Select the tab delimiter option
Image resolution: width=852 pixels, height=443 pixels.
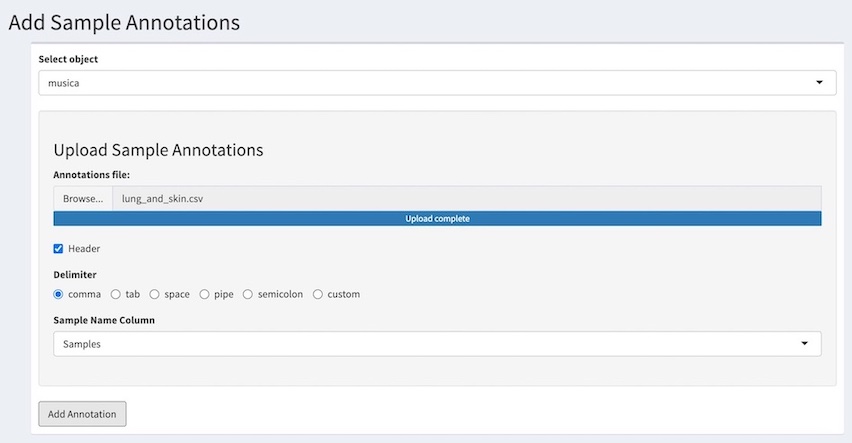pyautogui.click(x=116, y=294)
